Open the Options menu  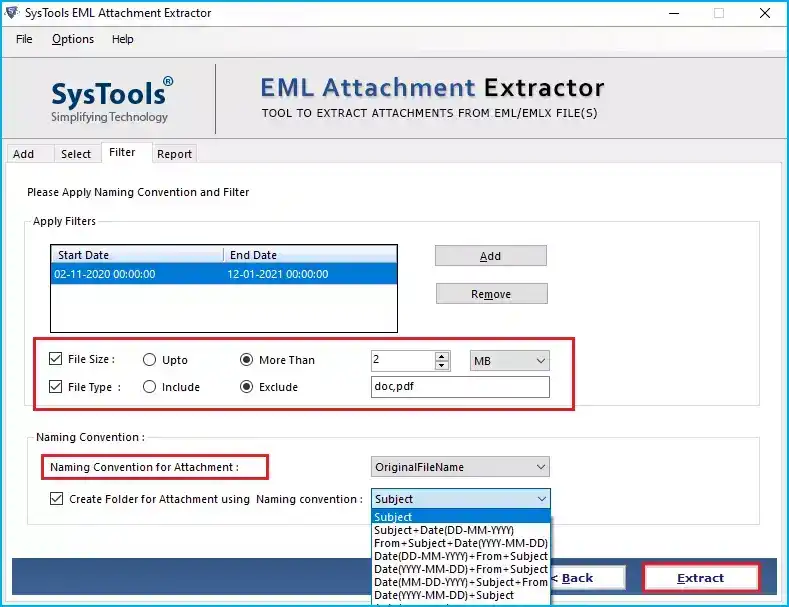pyautogui.click(x=73, y=39)
